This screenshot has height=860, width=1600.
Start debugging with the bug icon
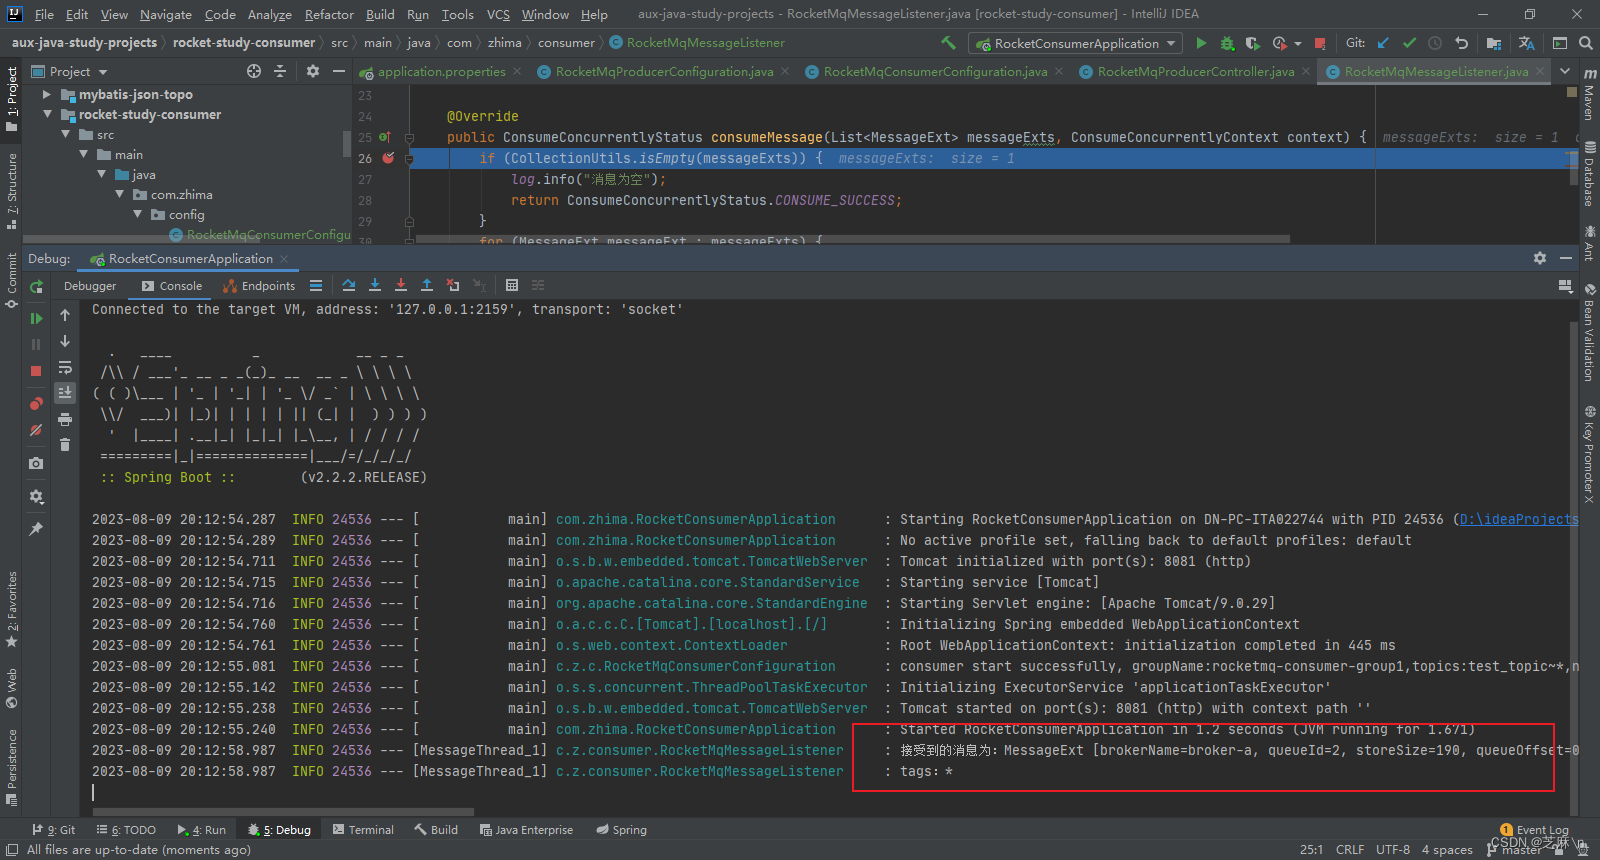pyautogui.click(x=1228, y=43)
